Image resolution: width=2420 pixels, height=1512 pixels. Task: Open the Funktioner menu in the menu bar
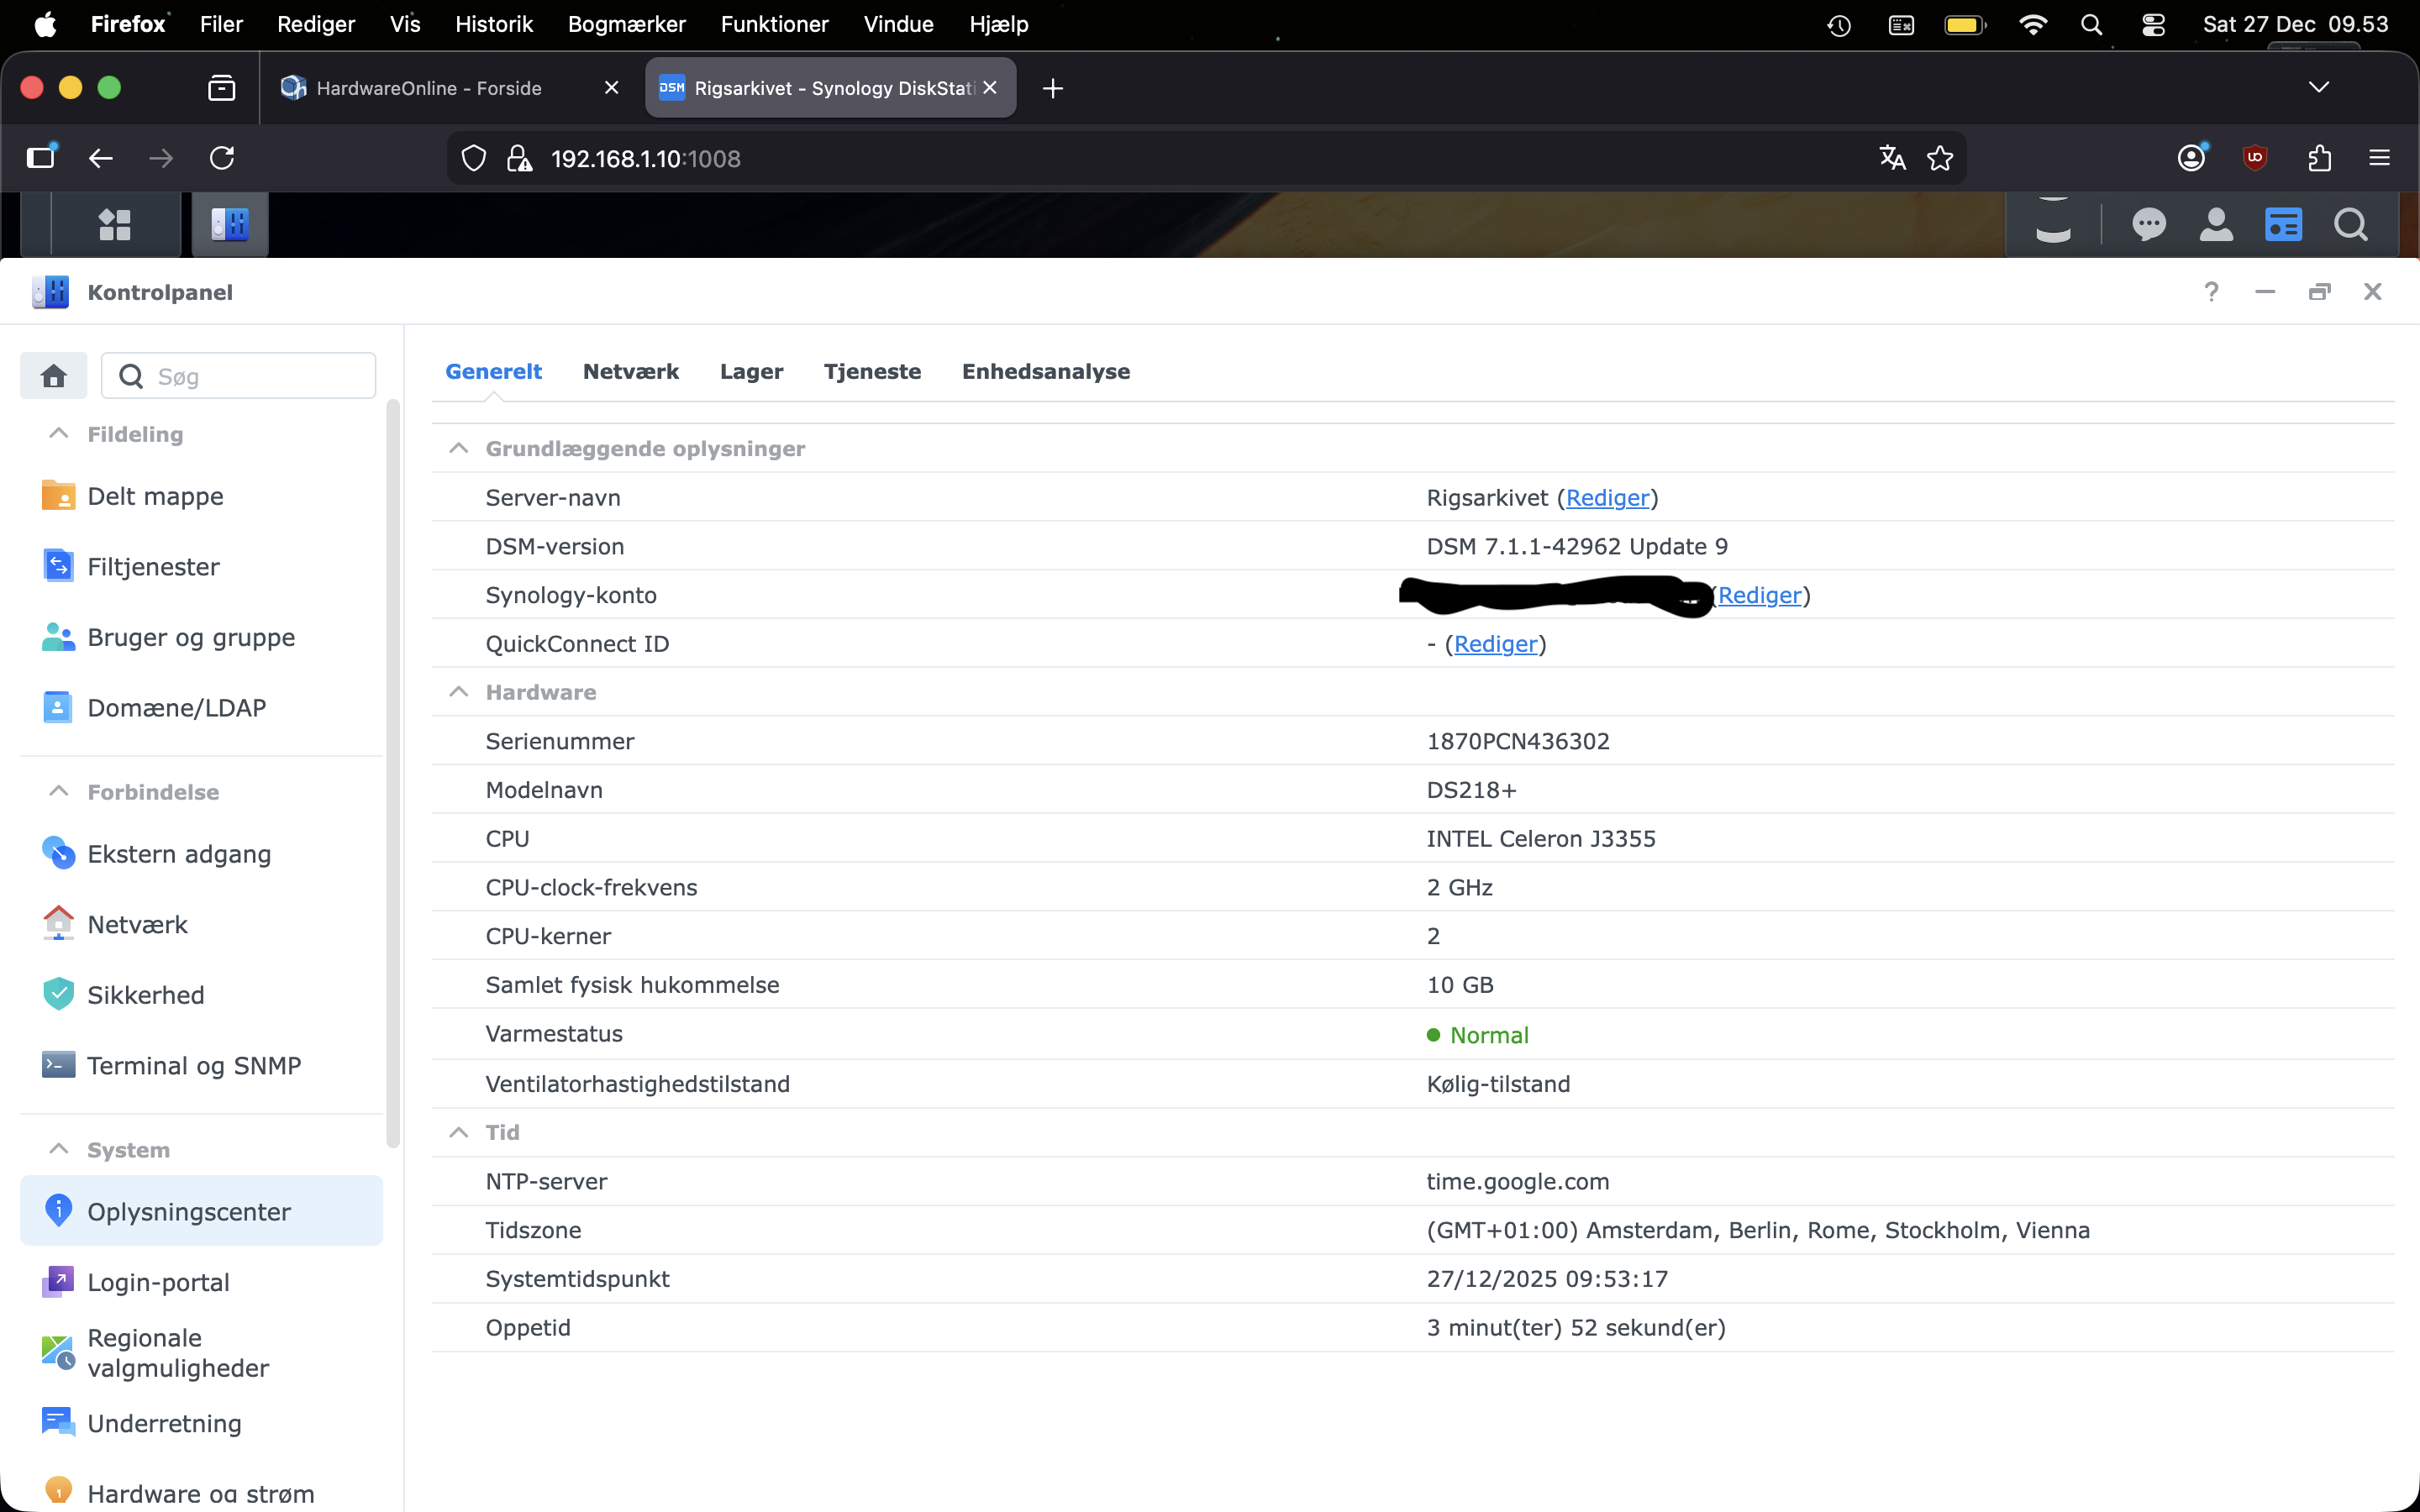click(x=775, y=24)
